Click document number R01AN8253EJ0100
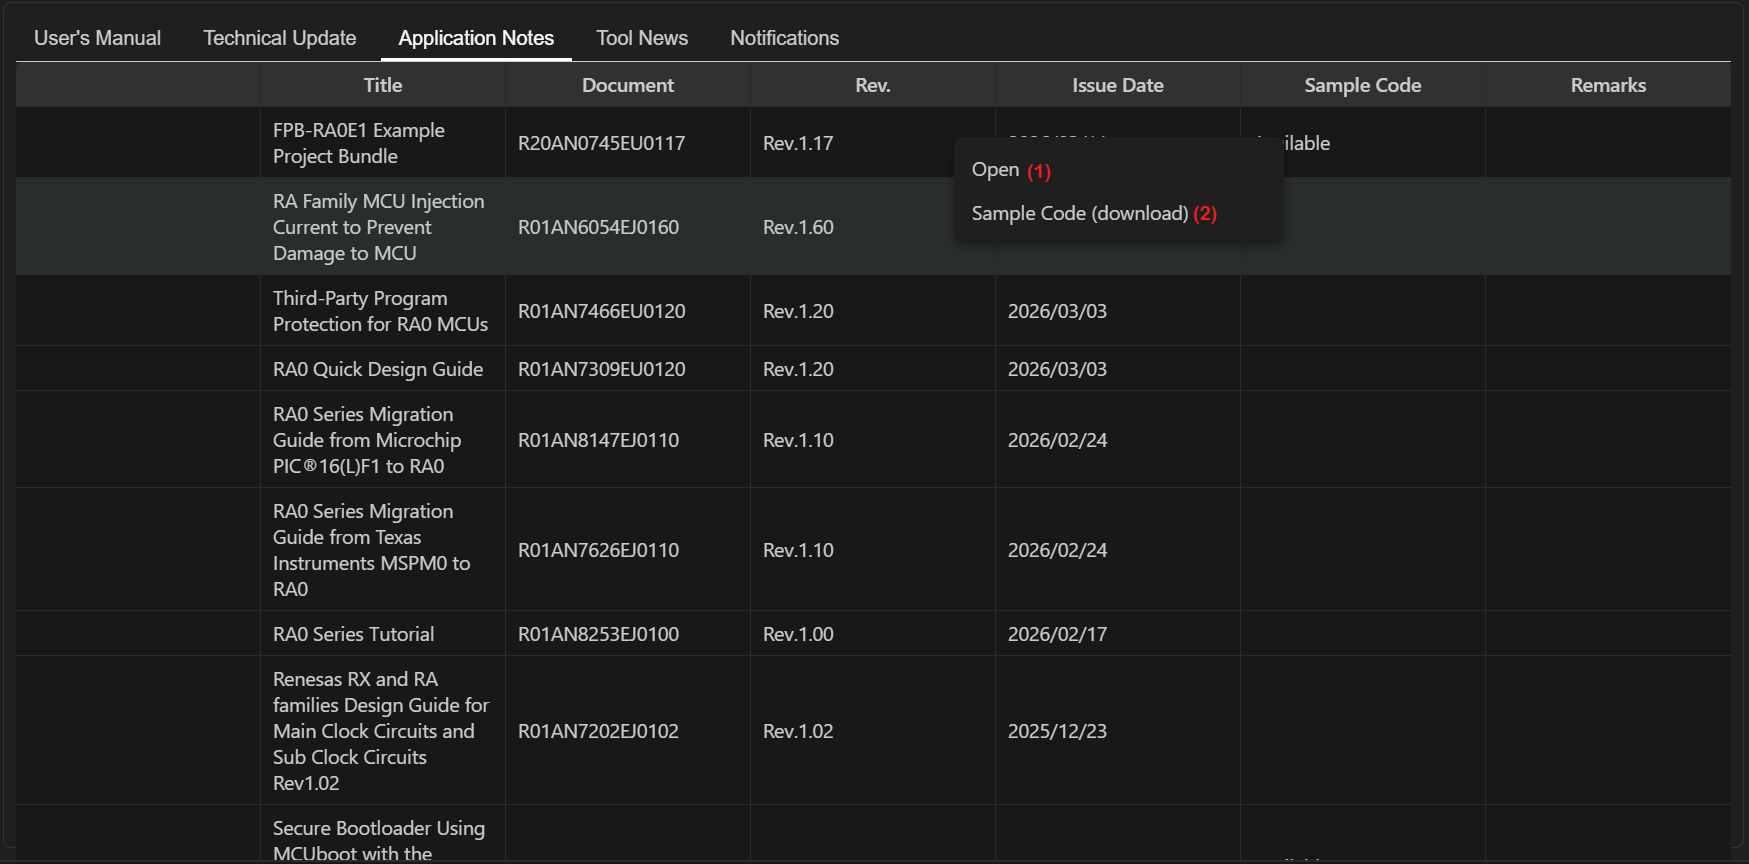The height and width of the screenshot is (864, 1749). click(598, 634)
